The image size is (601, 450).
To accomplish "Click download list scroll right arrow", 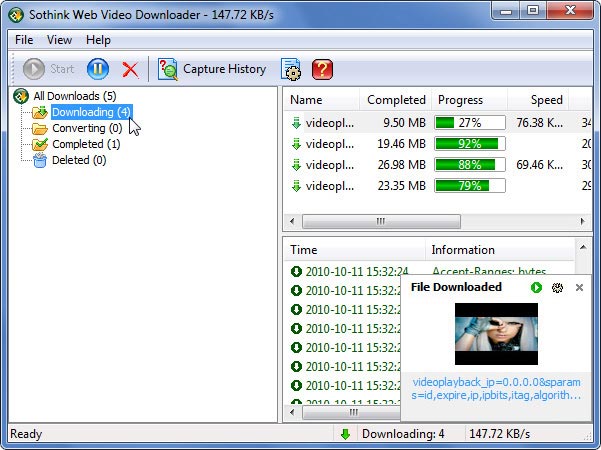I will 583,221.
